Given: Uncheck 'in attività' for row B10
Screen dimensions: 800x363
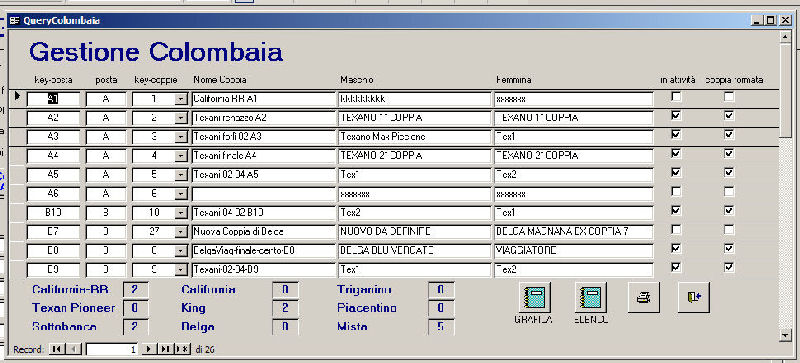Looking at the screenshot, I should click(676, 210).
